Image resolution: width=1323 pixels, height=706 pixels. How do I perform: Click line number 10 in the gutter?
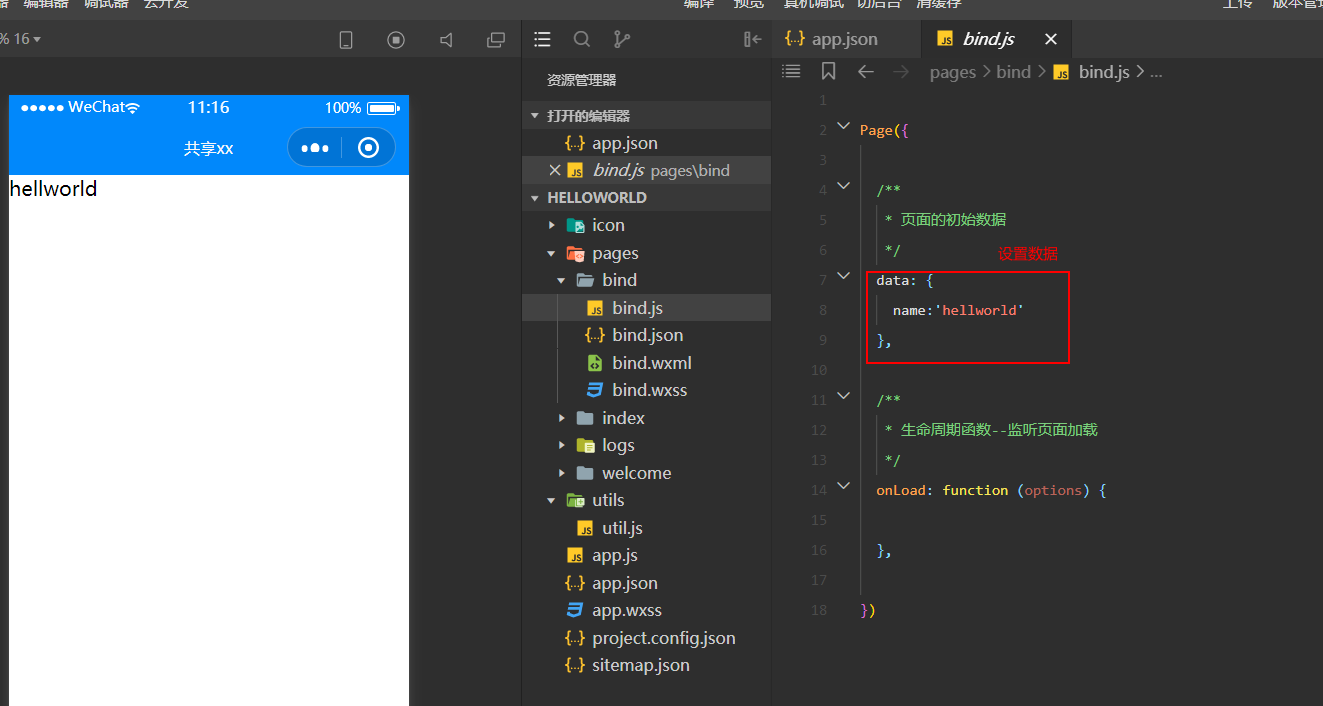(820, 370)
